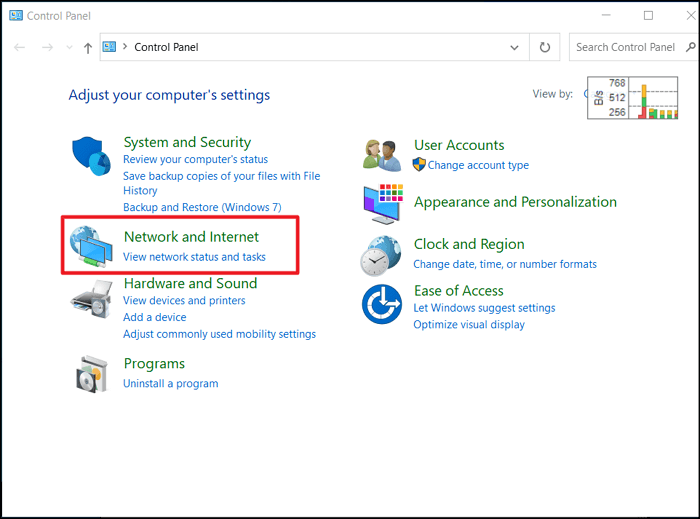This screenshot has height=519, width=700.
Task: Click the Programs disc box icon
Action: pyautogui.click(x=92, y=374)
